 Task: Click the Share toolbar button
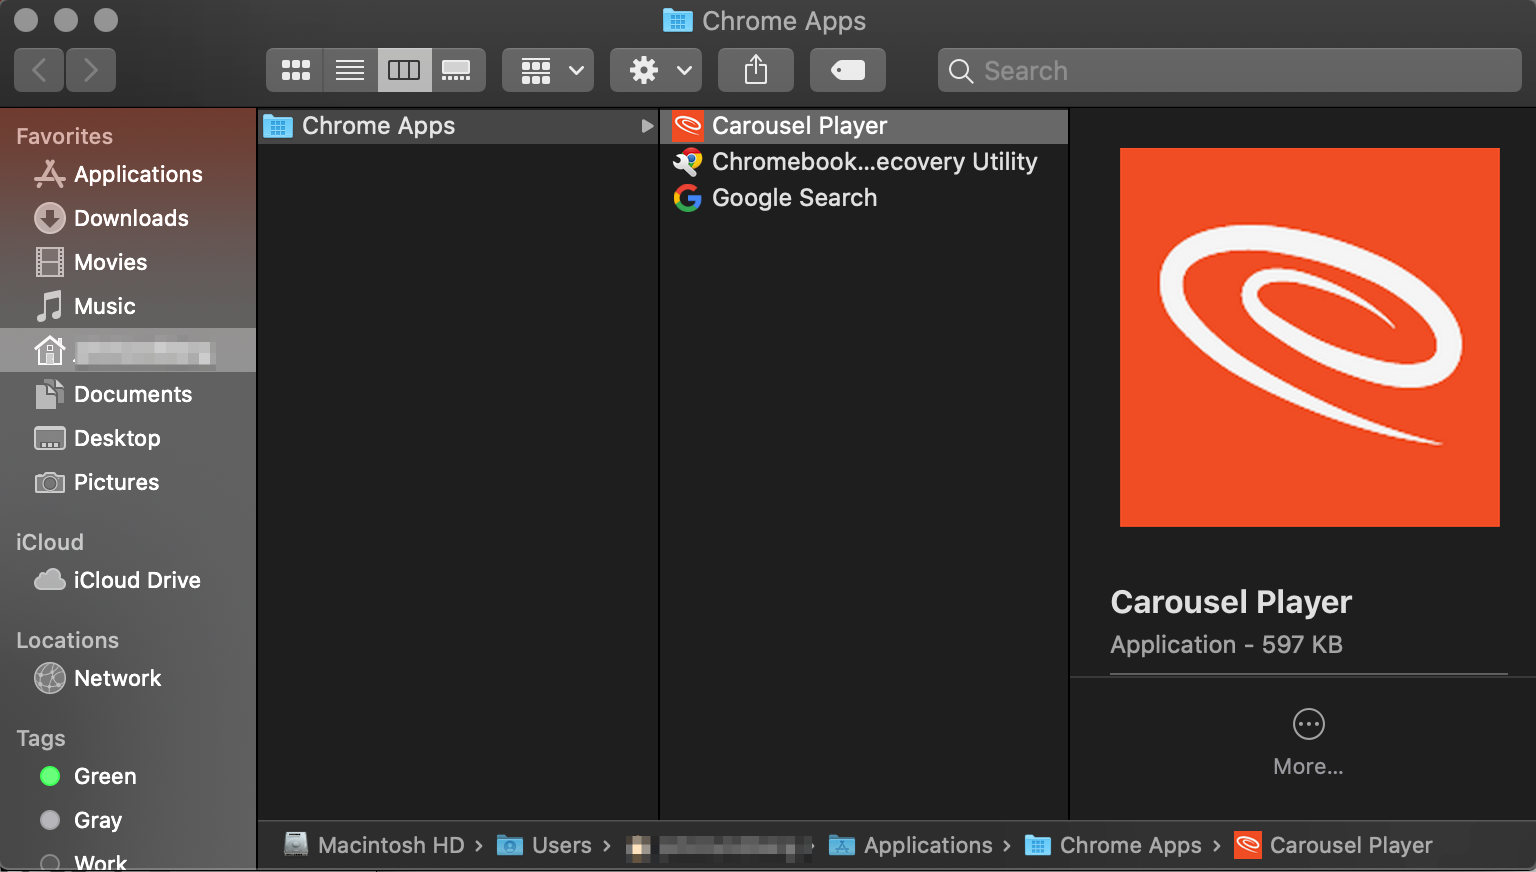tap(756, 70)
